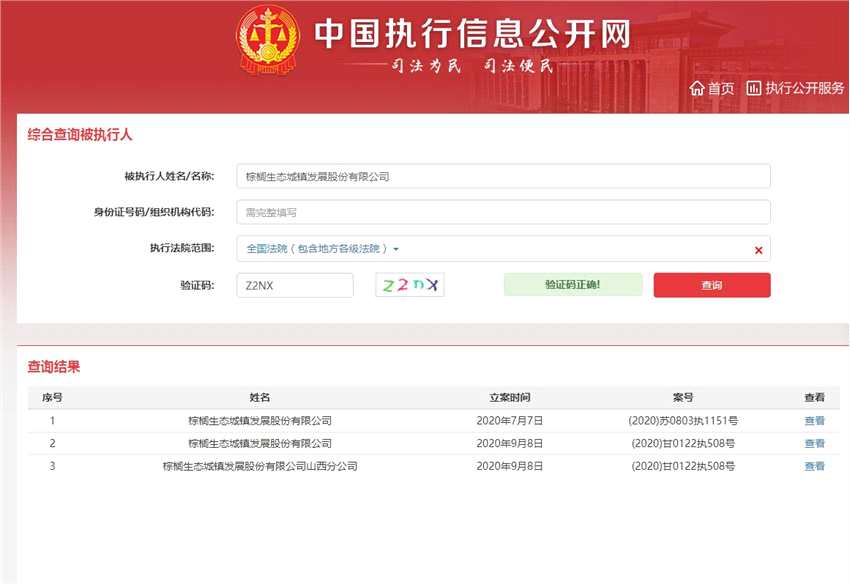Click the red 查询 button
The image size is (850, 584).
click(x=712, y=285)
